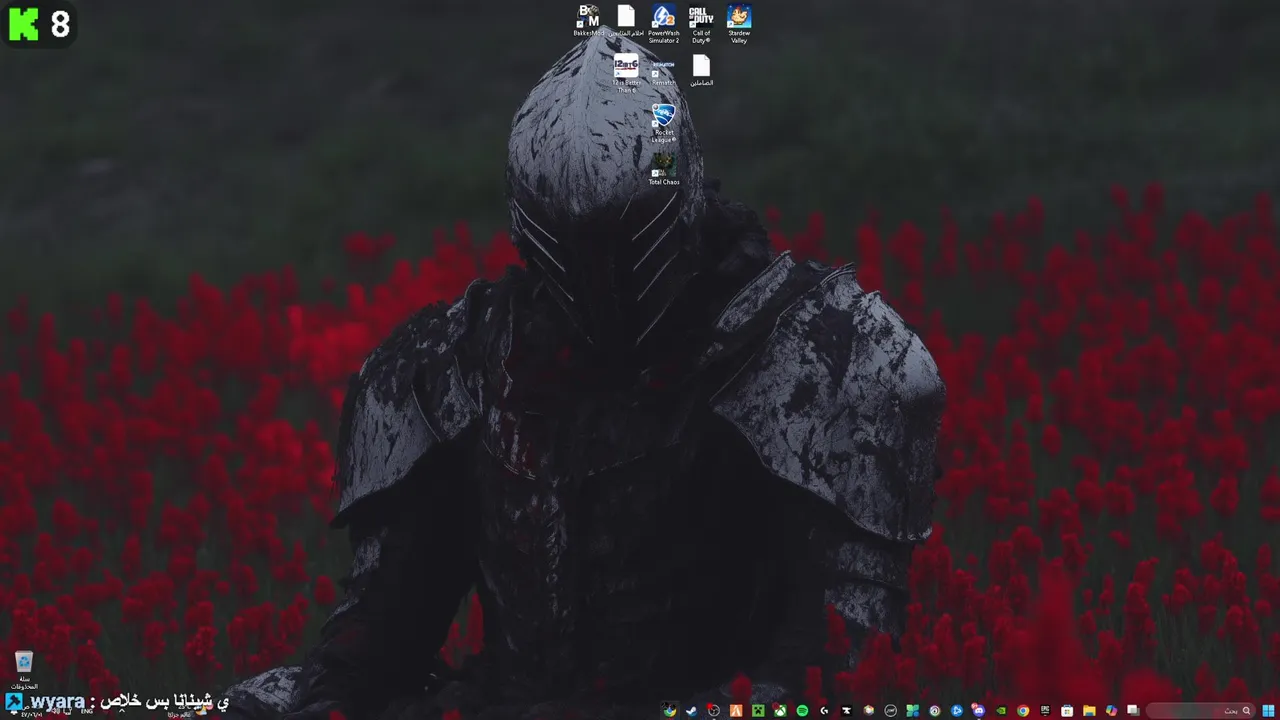Open Task View in the taskbar
Viewport: 1280px width, 720px height.
click(1133, 710)
